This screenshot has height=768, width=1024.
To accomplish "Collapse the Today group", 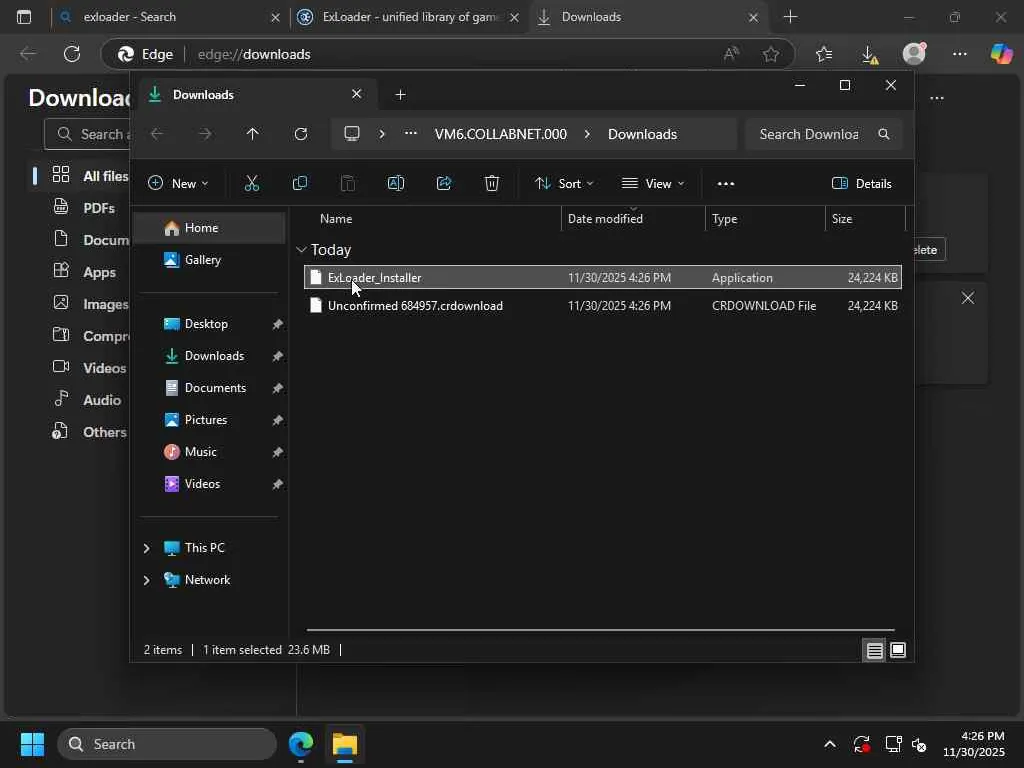I will pyautogui.click(x=301, y=249).
